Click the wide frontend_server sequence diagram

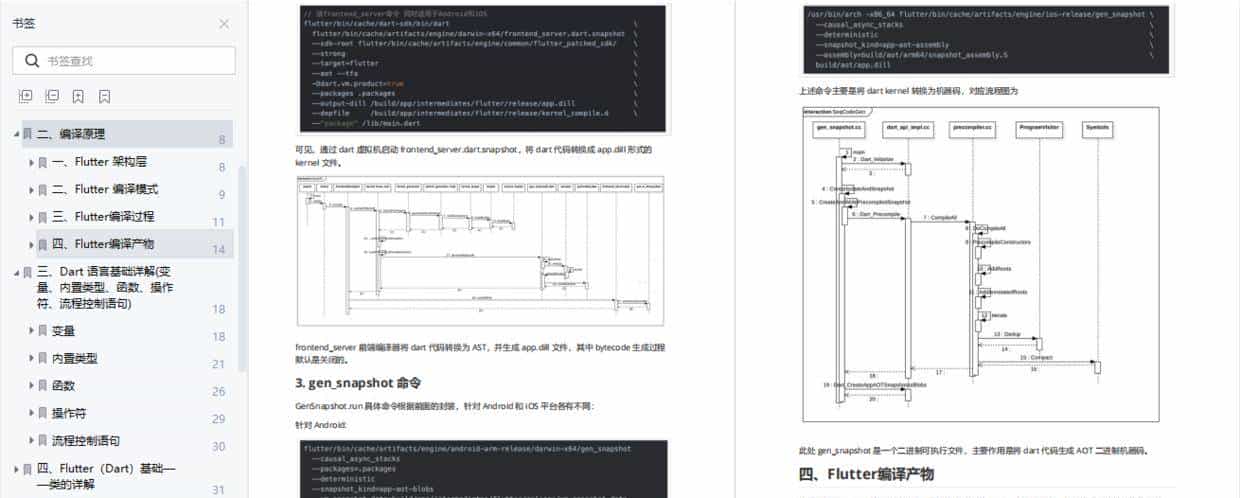[x=480, y=250]
